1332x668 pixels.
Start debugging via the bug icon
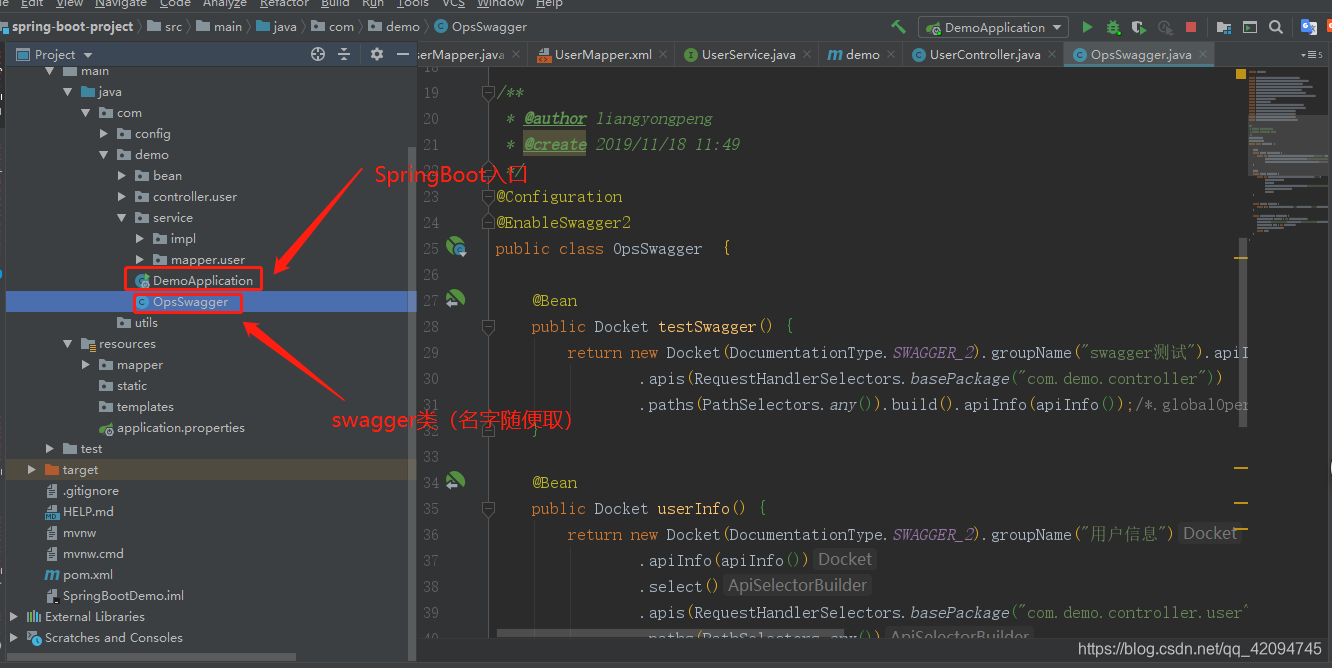(1113, 27)
